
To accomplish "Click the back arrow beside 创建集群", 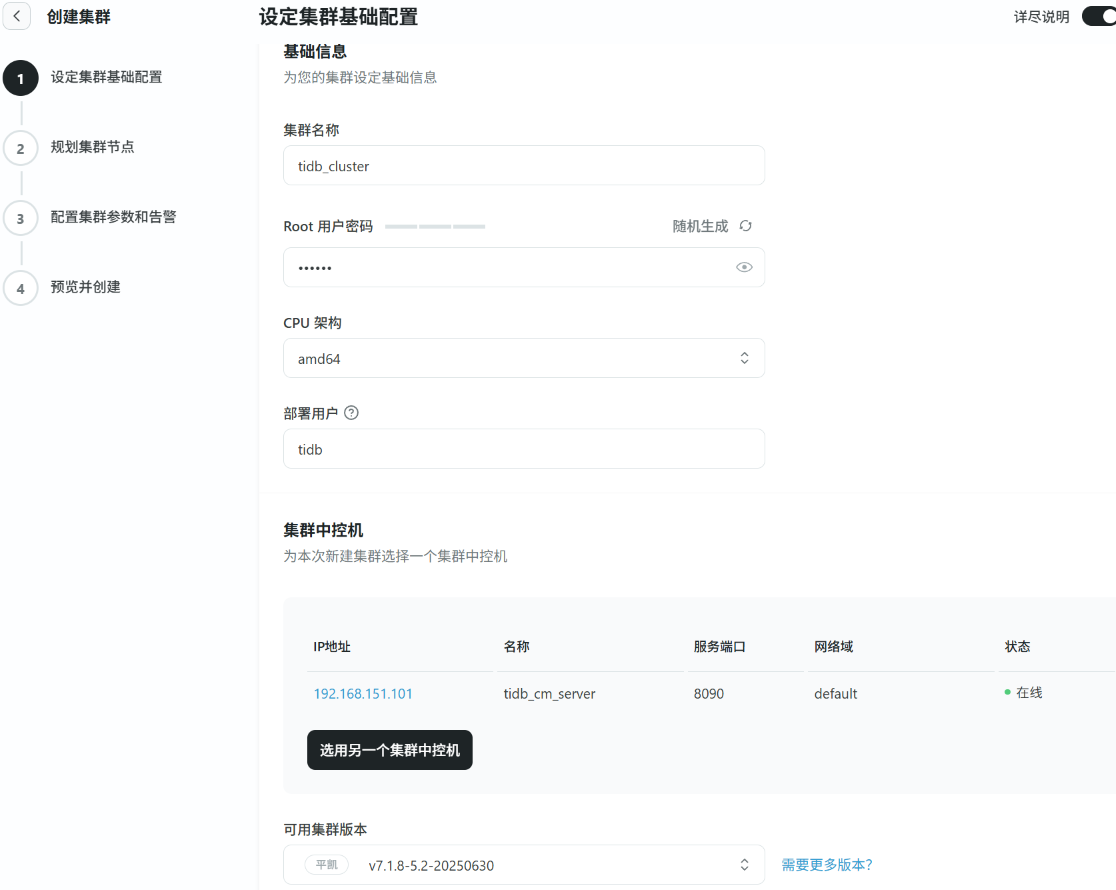I will [16, 16].
